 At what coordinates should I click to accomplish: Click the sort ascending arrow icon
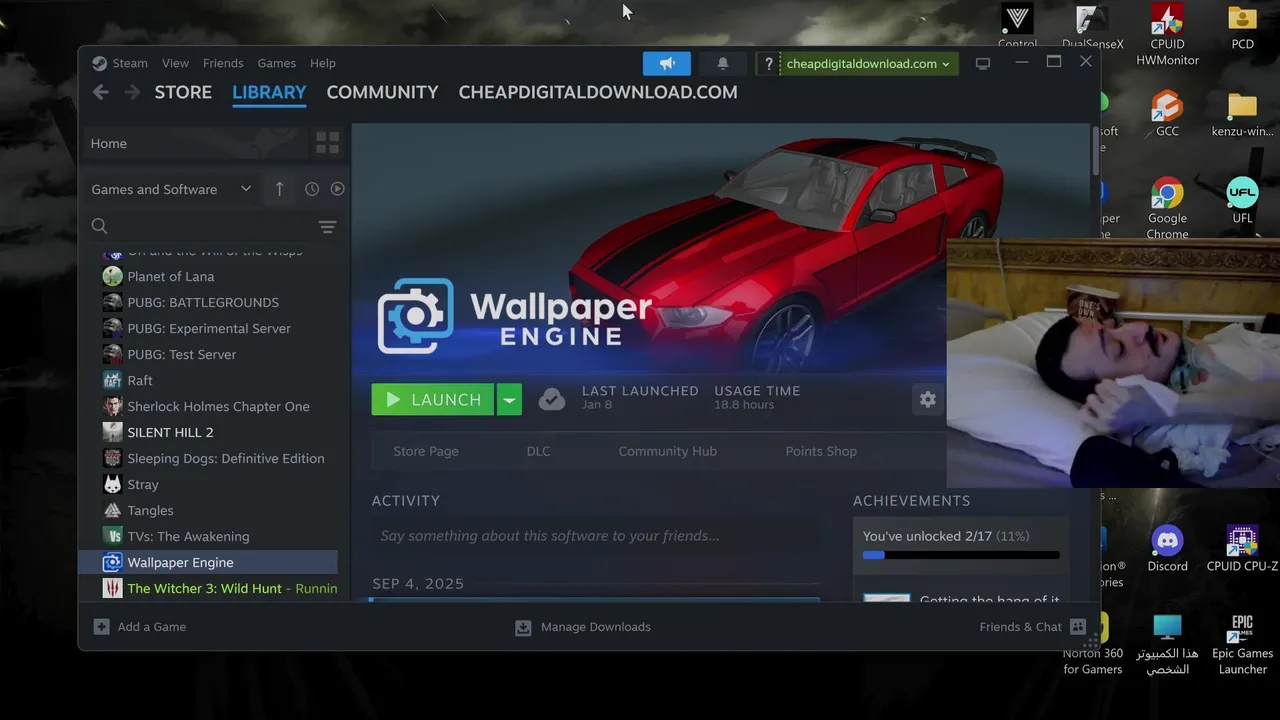279,189
